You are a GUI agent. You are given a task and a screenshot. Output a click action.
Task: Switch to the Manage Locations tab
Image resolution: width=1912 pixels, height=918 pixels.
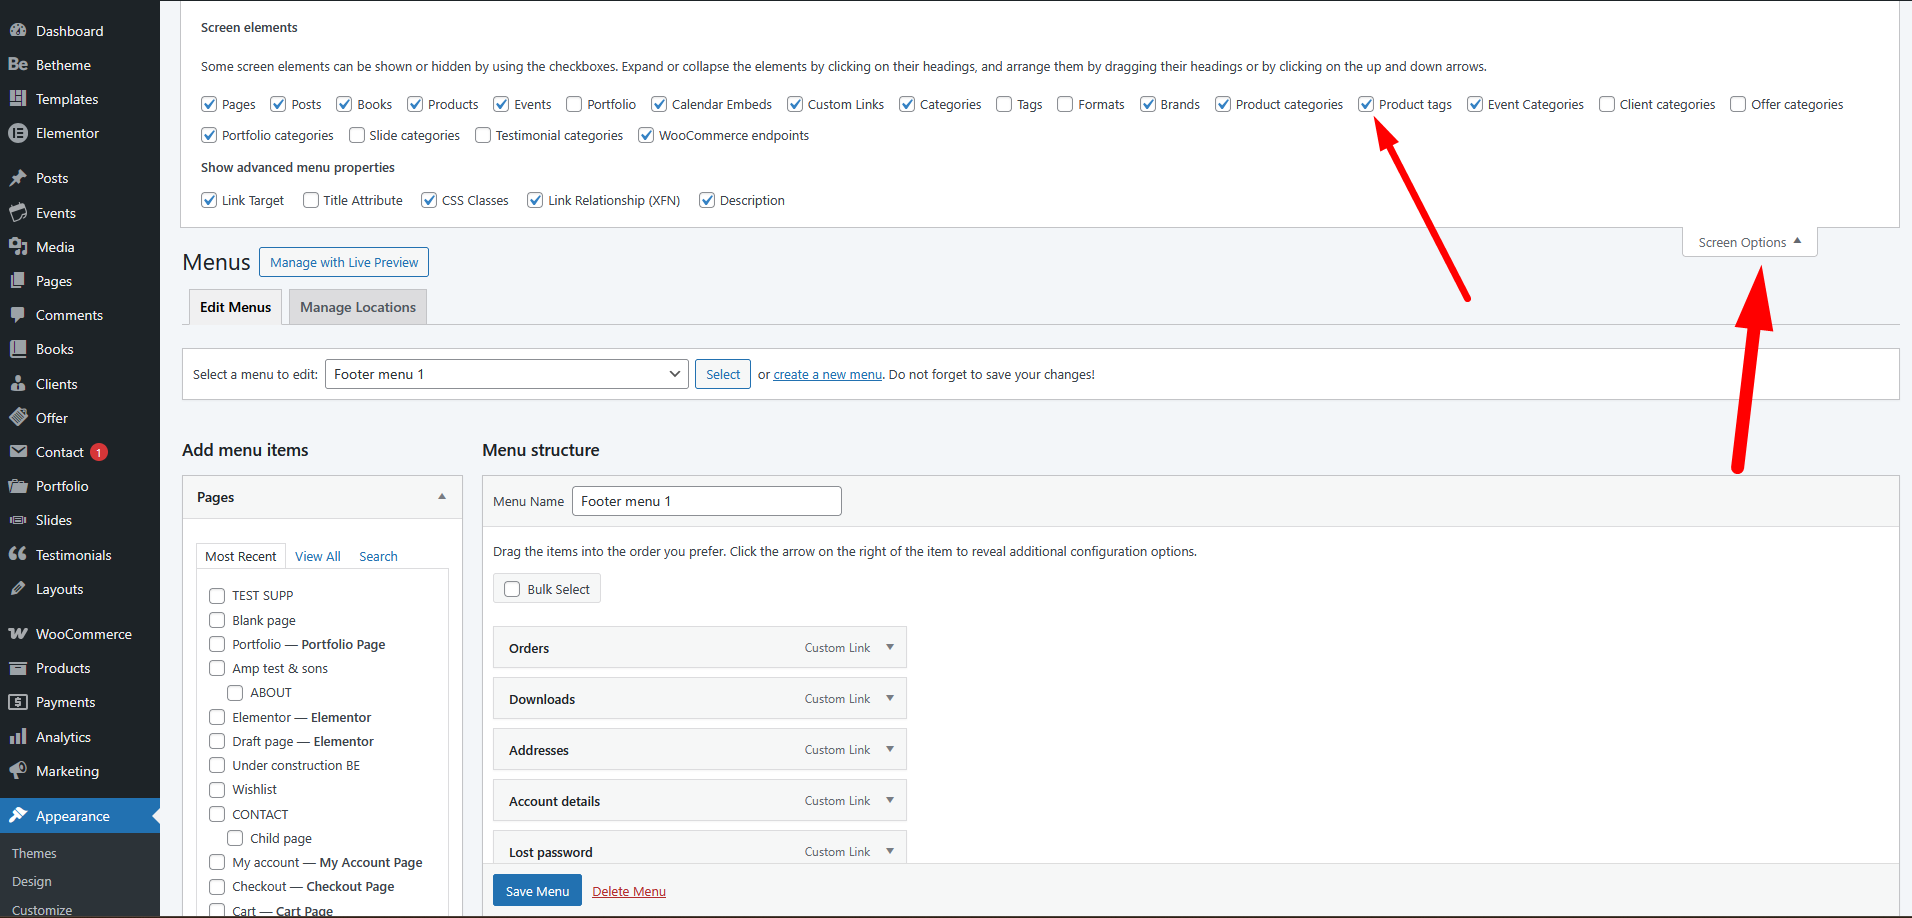point(358,307)
